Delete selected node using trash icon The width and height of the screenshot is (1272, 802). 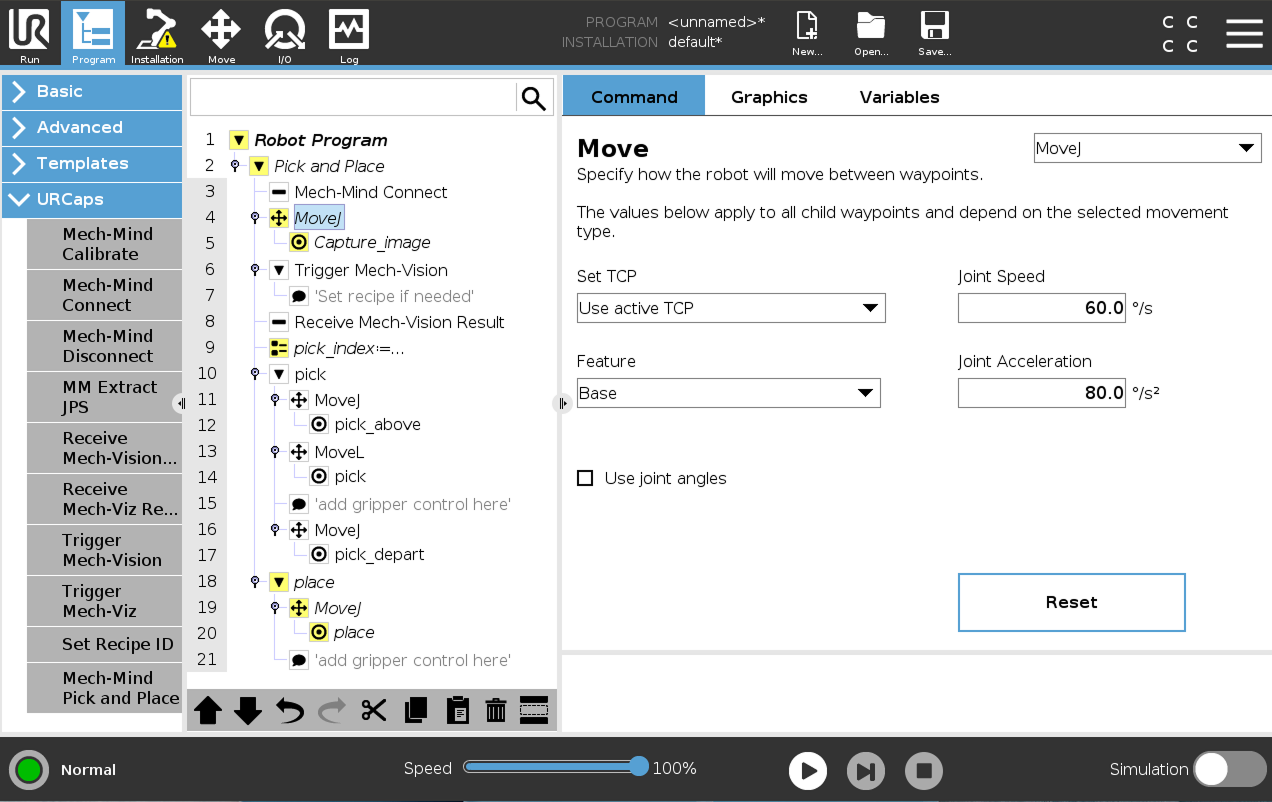click(495, 710)
